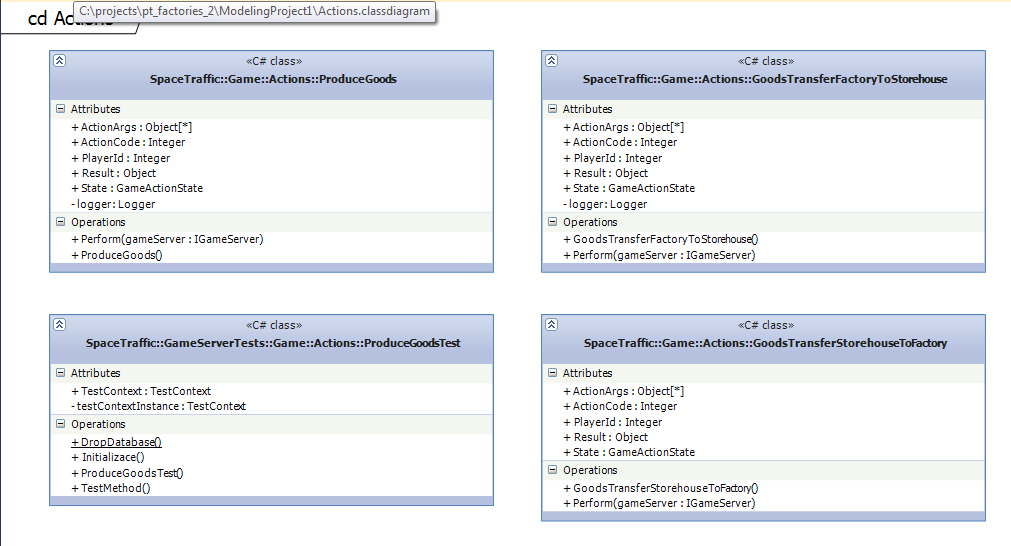Collapse Attributes section in GoodsTransferFactoryToStorehouse class
1011x546 pixels.
[x=553, y=109]
